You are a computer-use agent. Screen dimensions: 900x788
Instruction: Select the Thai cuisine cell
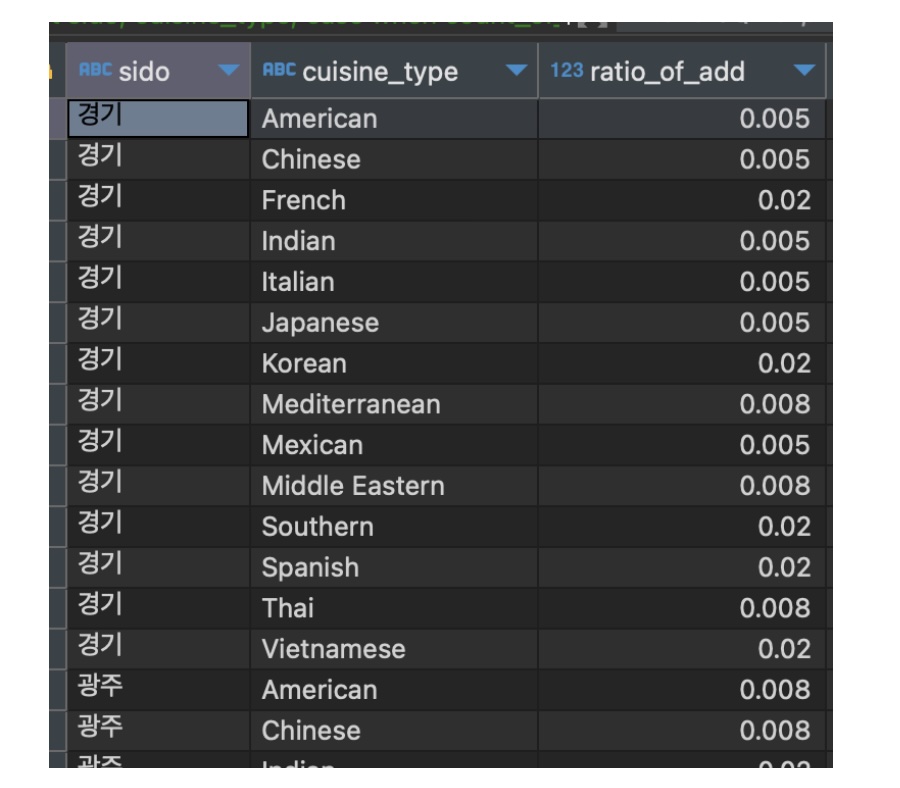pyautogui.click(x=394, y=608)
